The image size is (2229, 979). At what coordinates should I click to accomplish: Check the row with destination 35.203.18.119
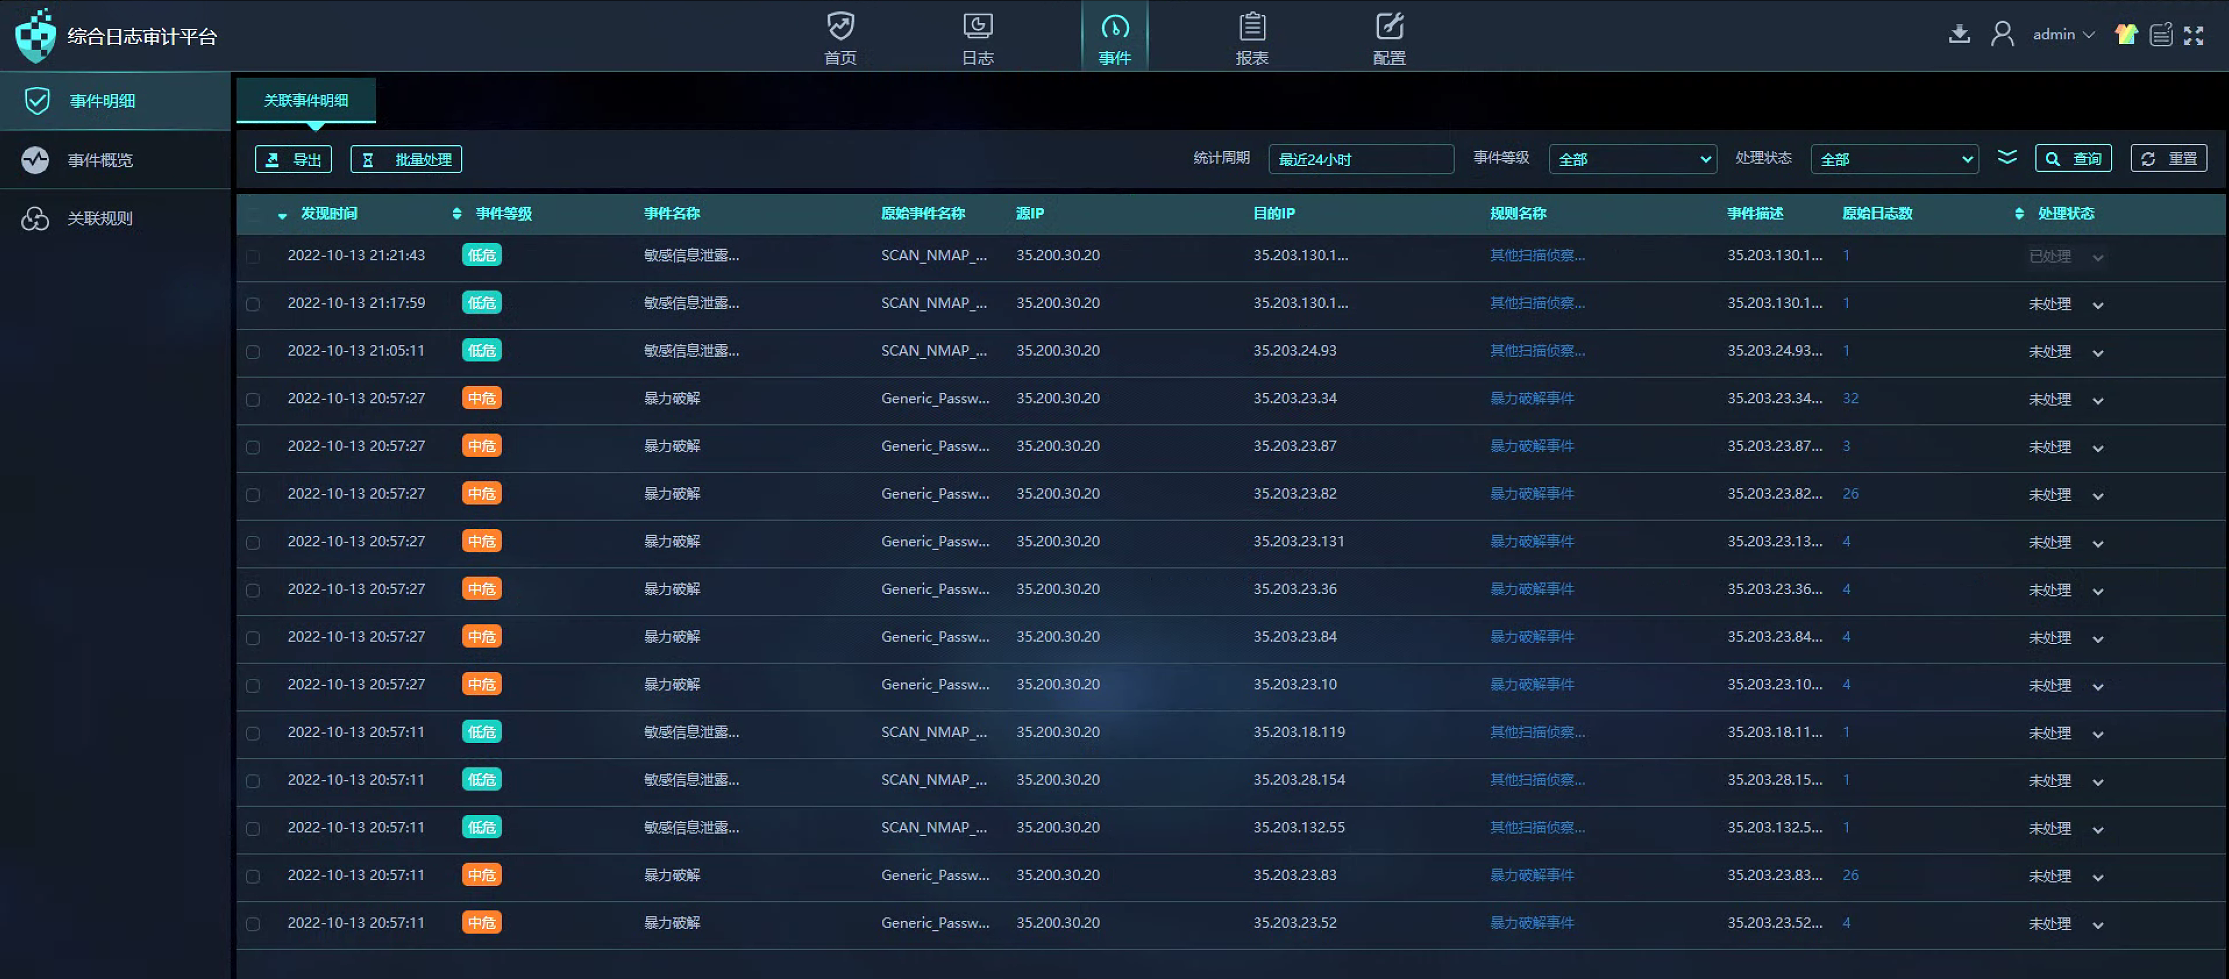coord(253,733)
